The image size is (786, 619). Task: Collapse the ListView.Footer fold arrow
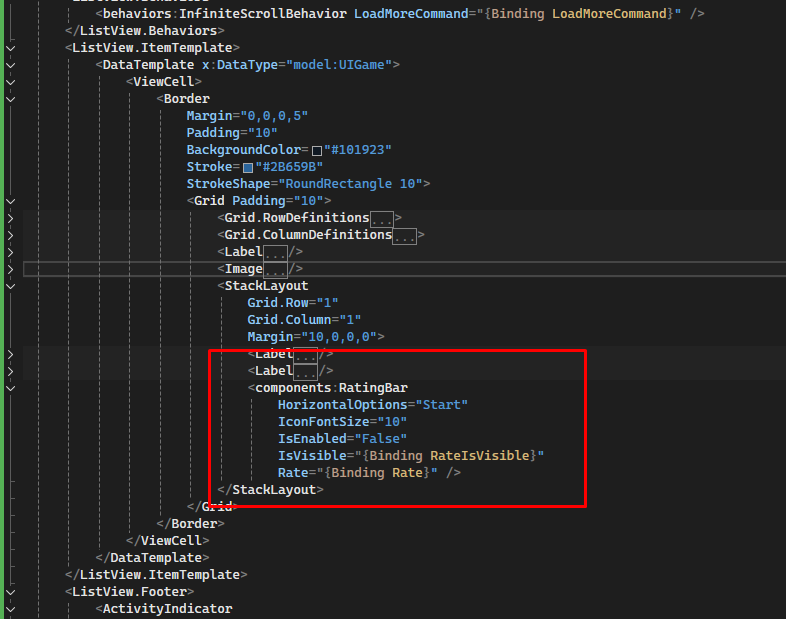tap(11, 592)
